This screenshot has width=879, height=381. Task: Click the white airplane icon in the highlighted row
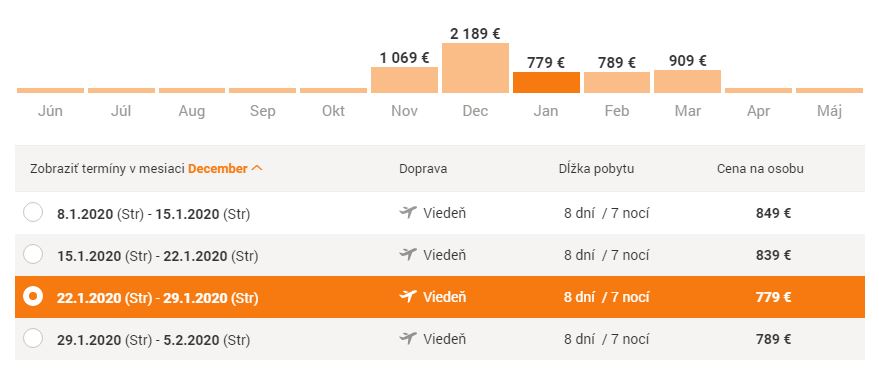(x=408, y=296)
